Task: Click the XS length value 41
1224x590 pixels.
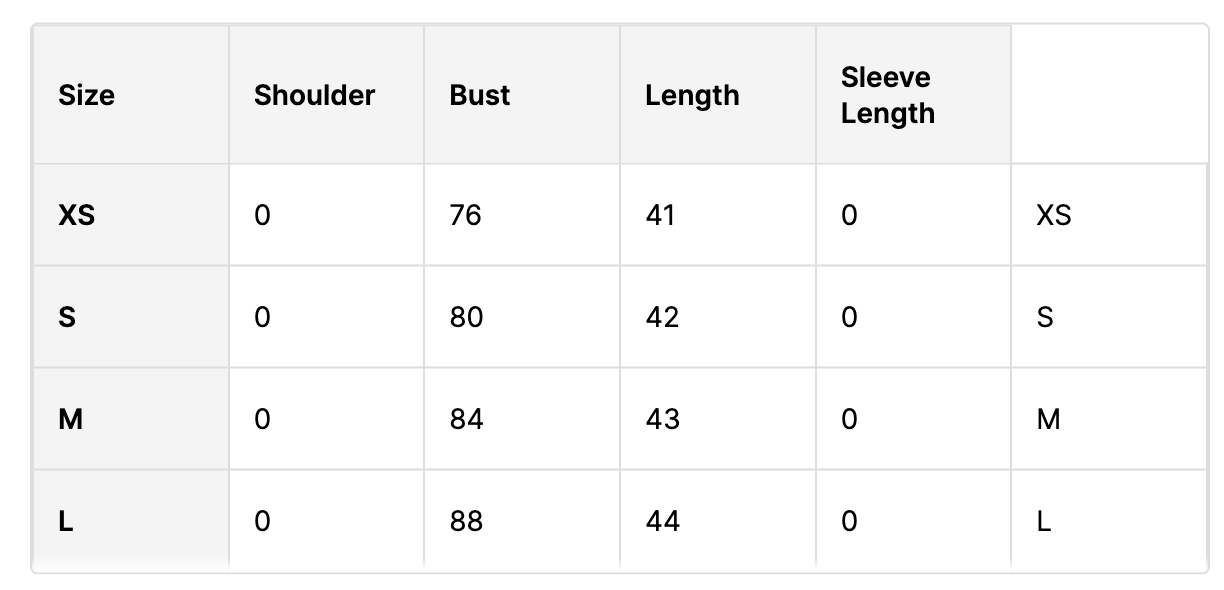Action: coord(660,215)
